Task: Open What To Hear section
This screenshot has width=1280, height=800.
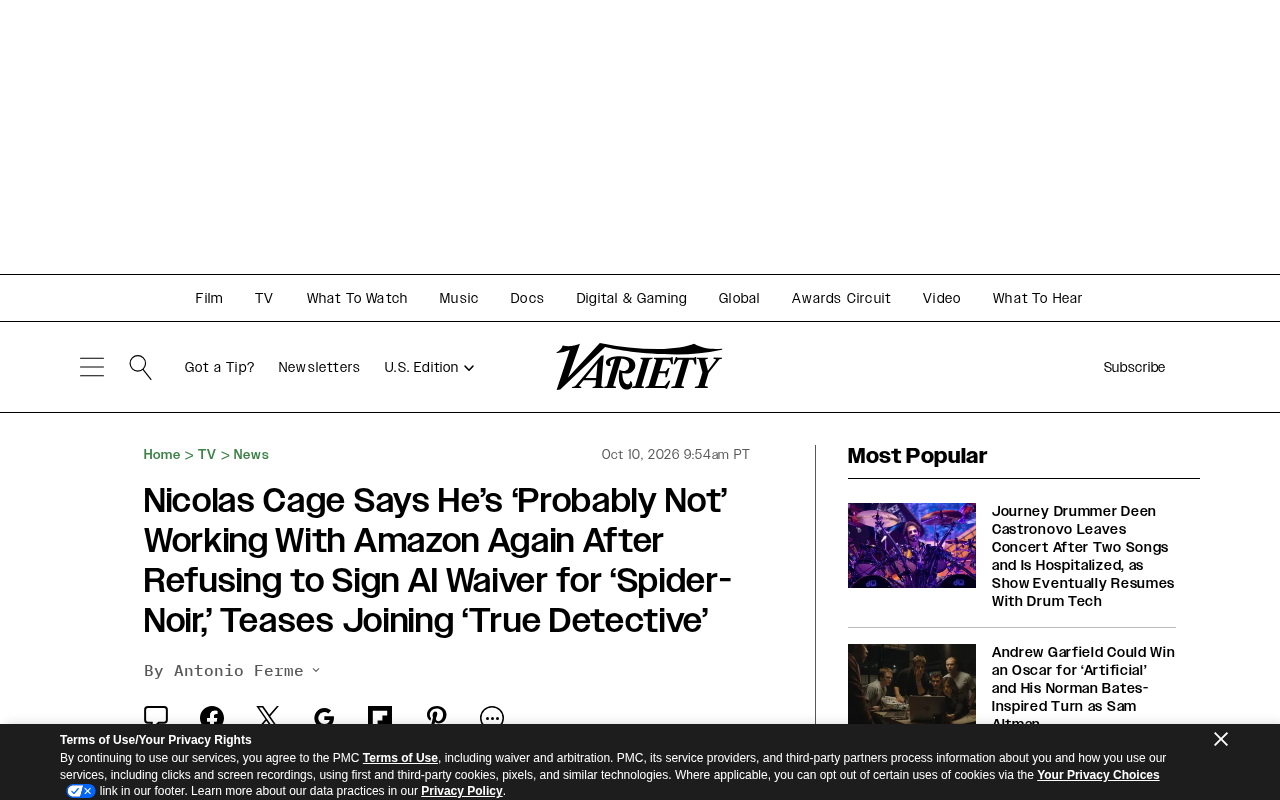Action: [1037, 298]
